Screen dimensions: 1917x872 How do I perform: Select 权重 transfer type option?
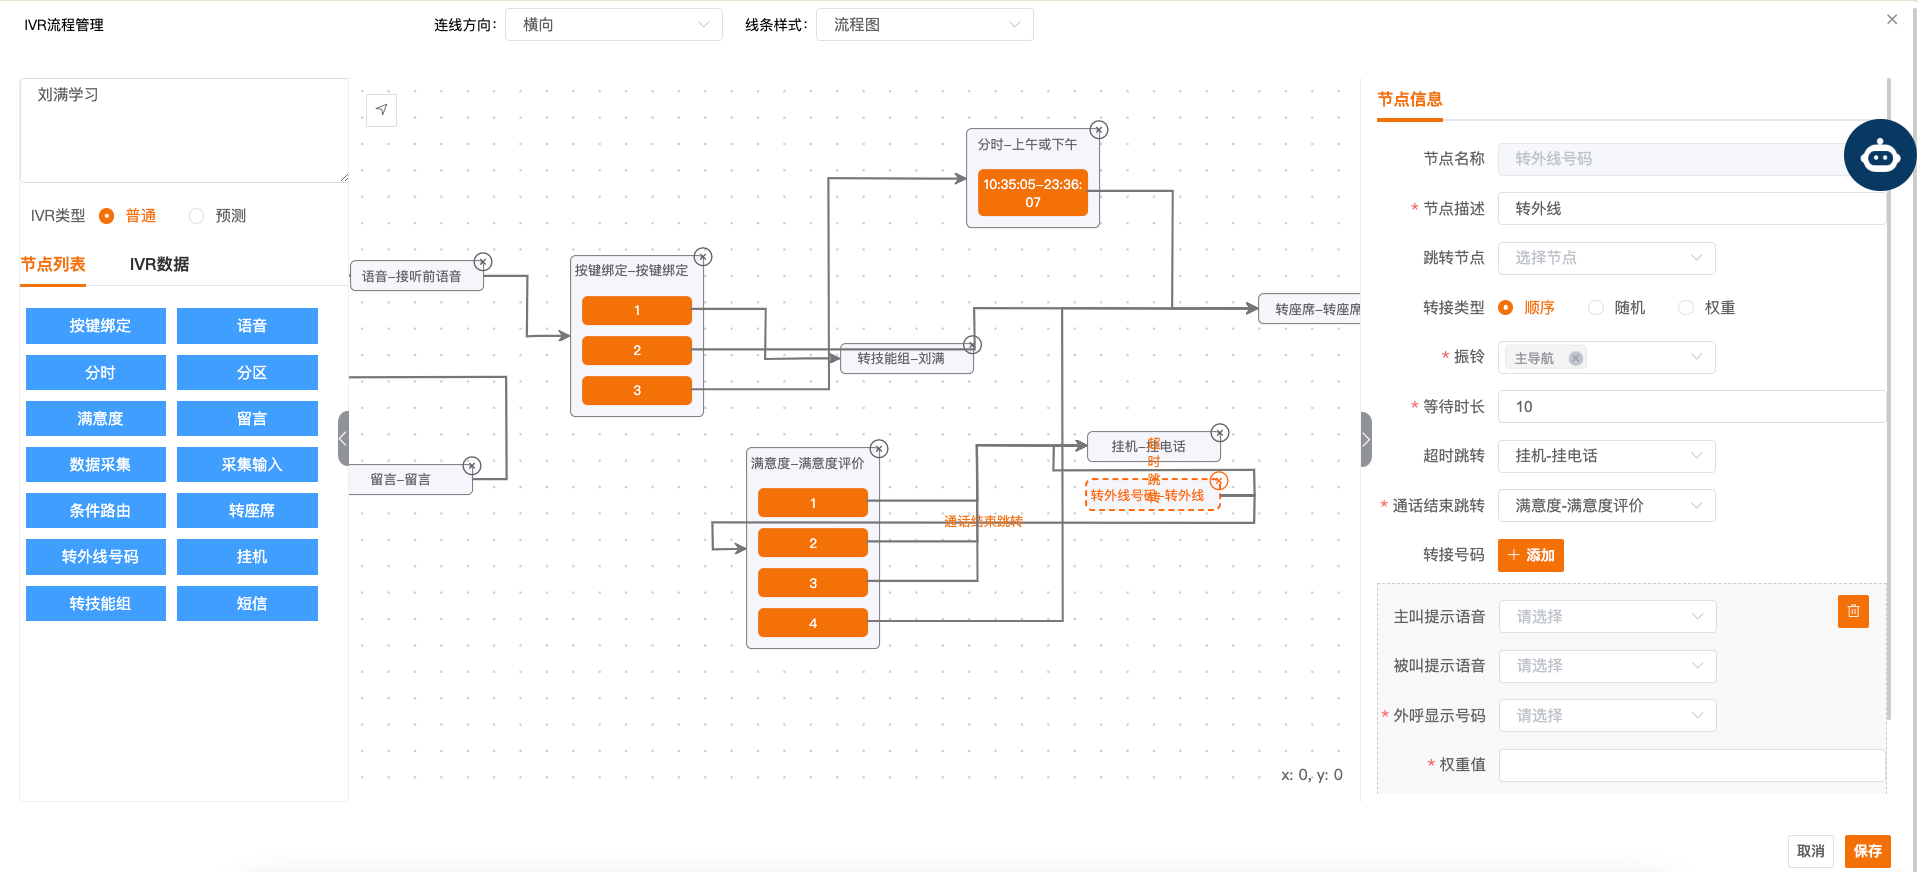(x=1686, y=308)
